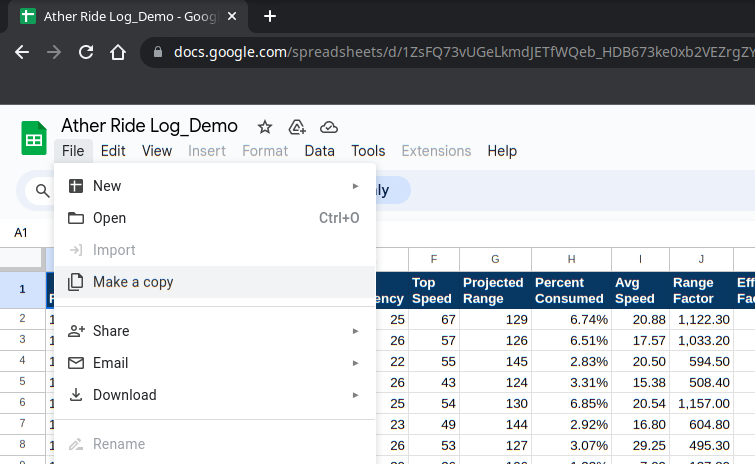This screenshot has width=755, height=464.
Task: Choose Share from the File menu
Action: [x=215, y=331]
